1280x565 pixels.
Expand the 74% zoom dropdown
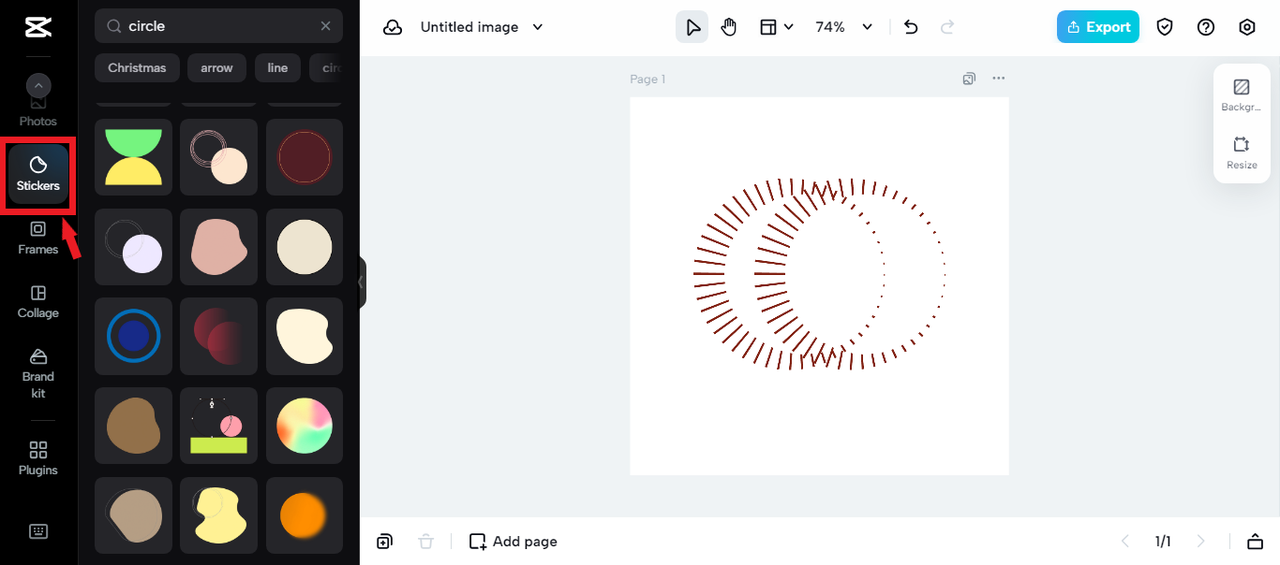(x=867, y=27)
